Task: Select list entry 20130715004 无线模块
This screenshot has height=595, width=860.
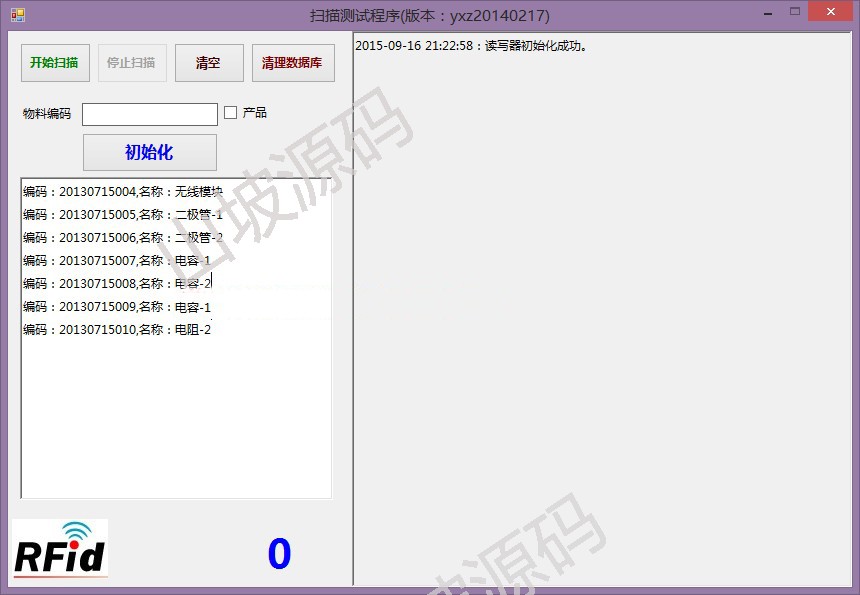Action: 122,192
